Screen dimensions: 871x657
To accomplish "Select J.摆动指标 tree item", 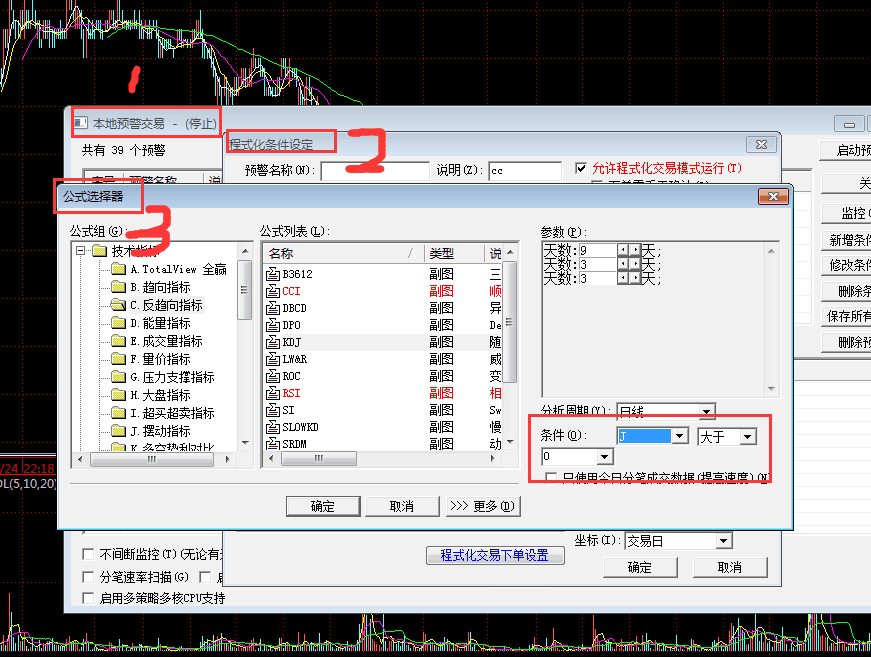I will click(161, 431).
